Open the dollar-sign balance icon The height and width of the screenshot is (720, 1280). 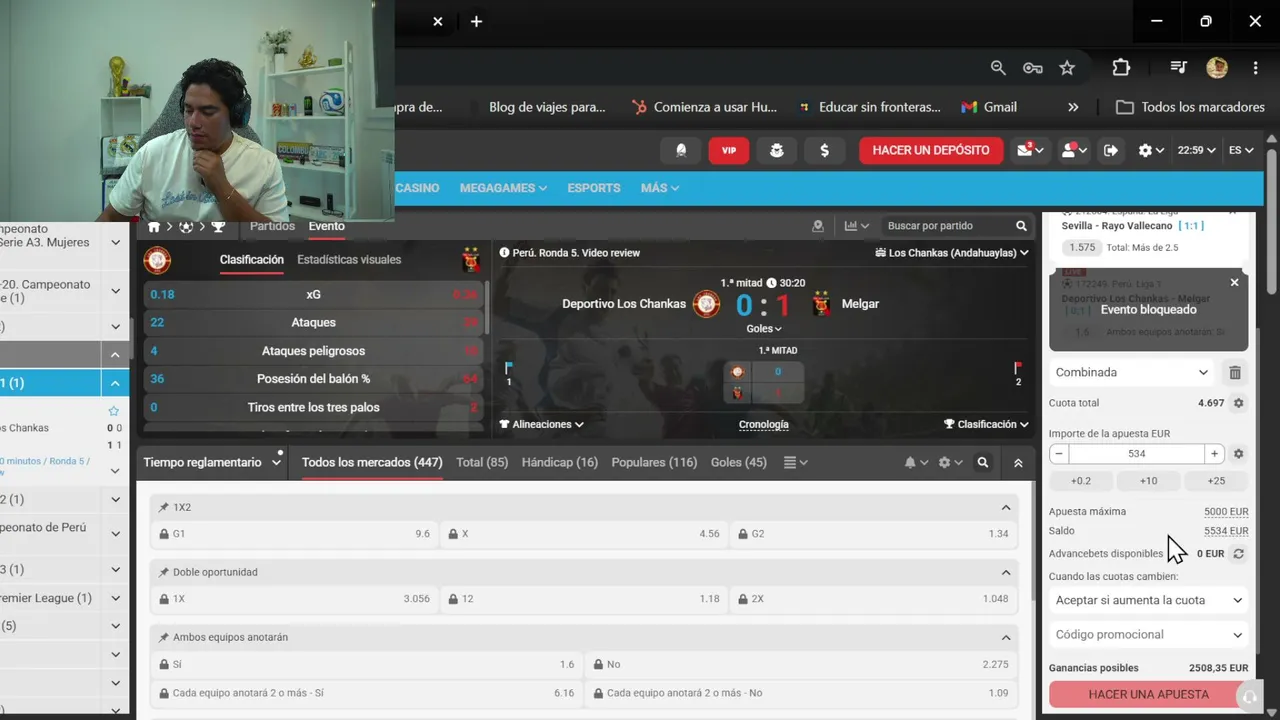click(824, 150)
